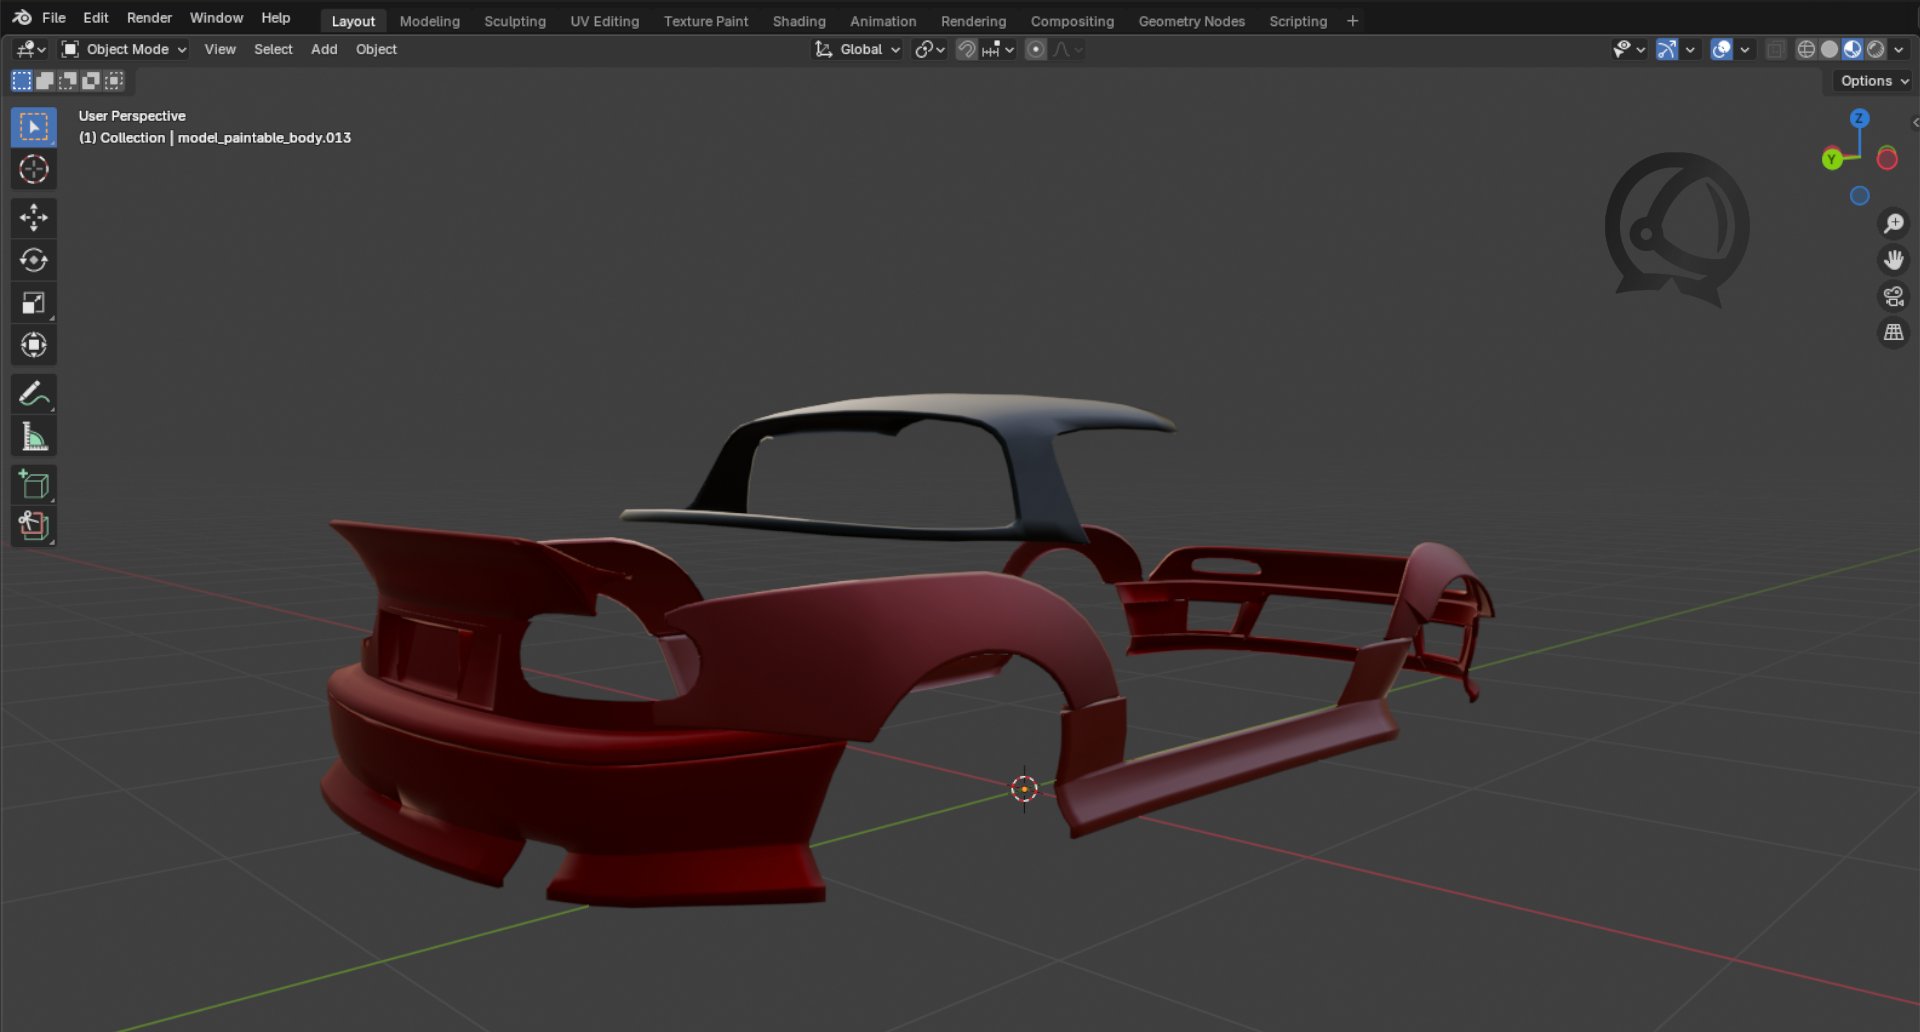Switch viewport to rendered shading
The width and height of the screenshot is (1920, 1032).
point(1877,48)
